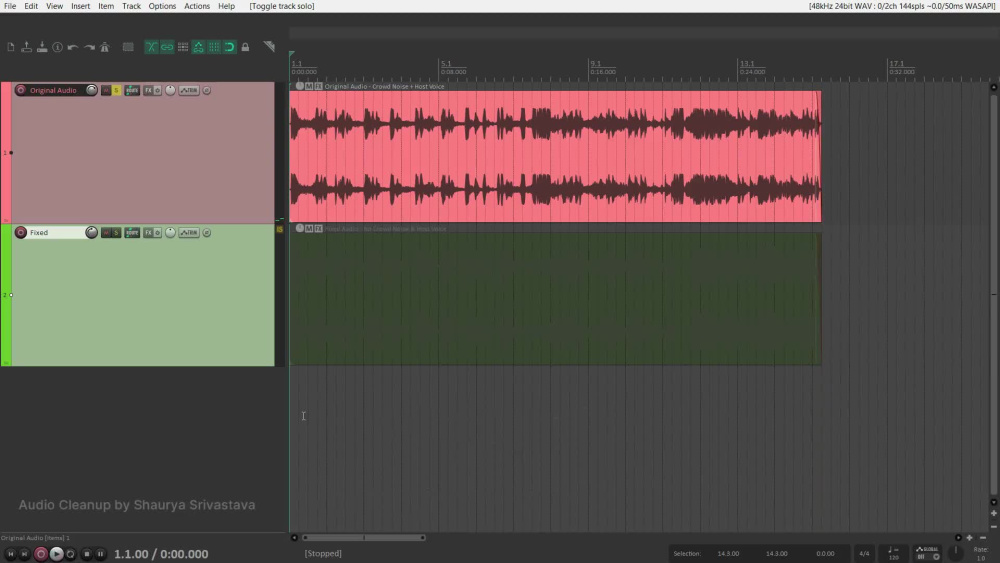Toggle snap magnet toolbar icon

pos(230,47)
